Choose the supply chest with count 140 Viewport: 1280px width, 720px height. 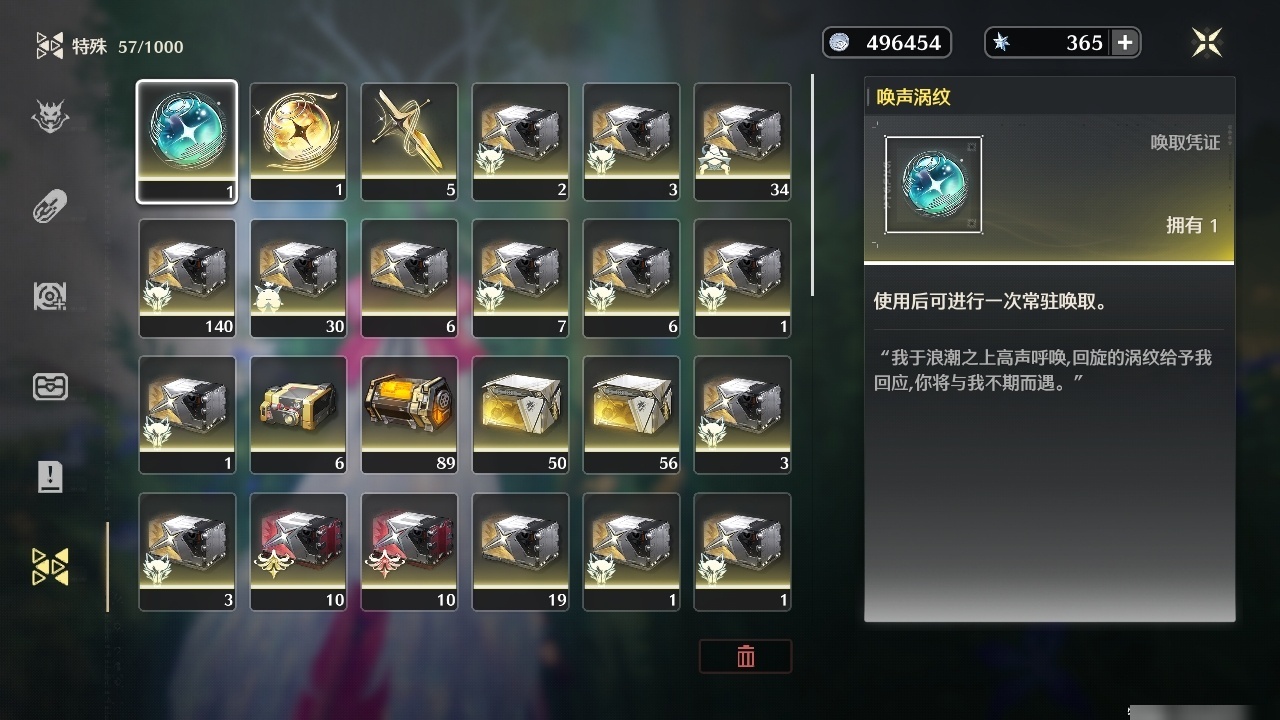(187, 278)
